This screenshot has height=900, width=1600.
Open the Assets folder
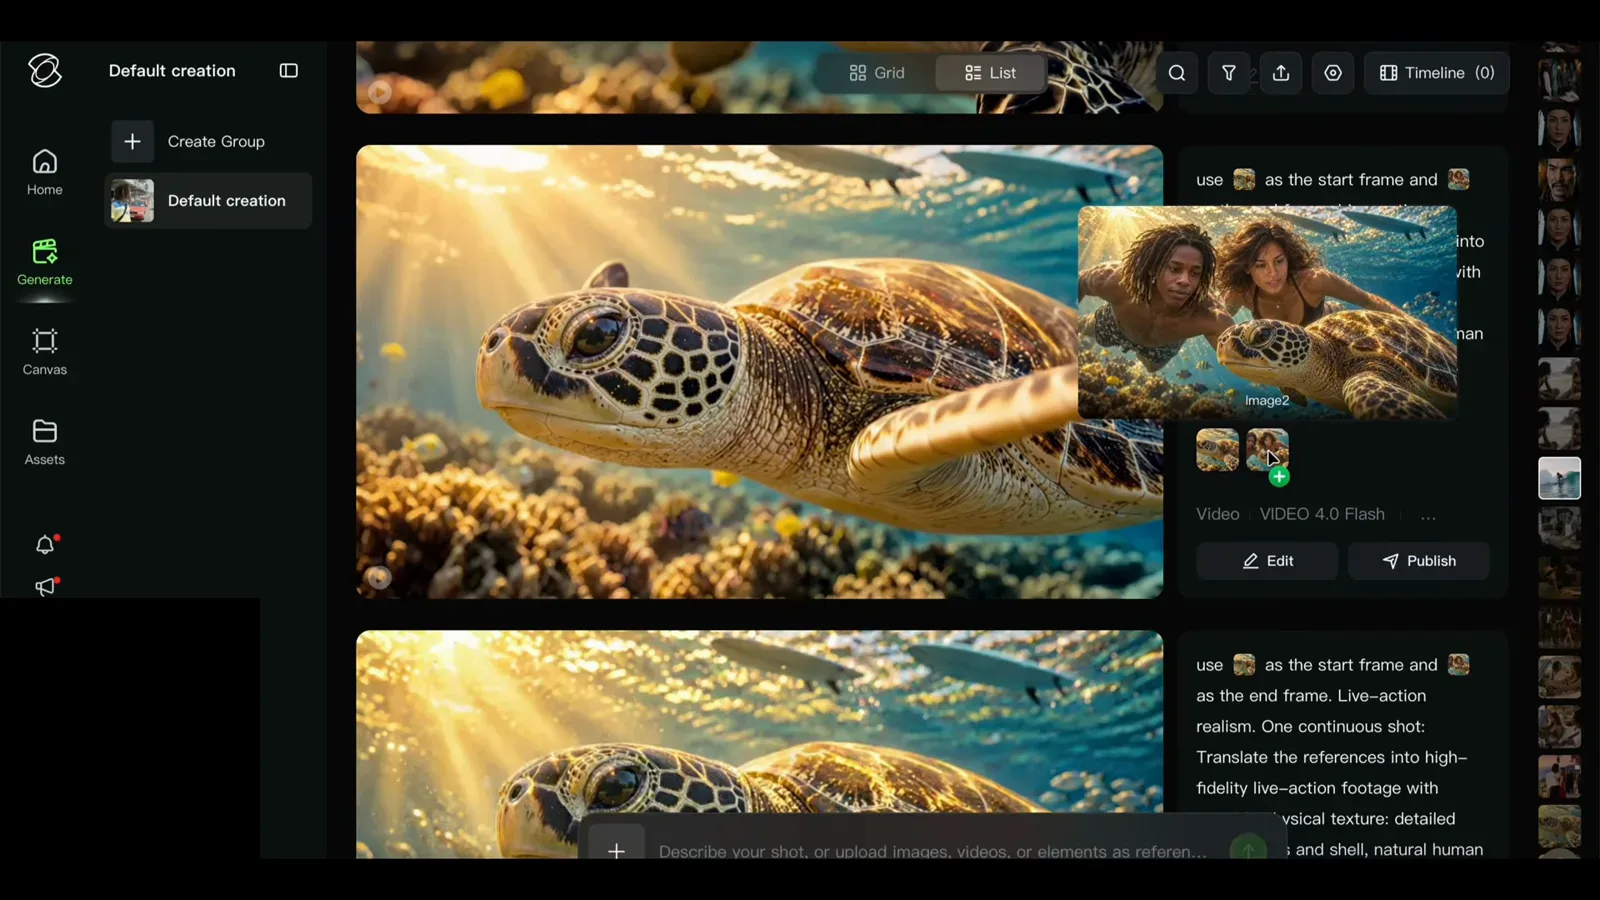pos(45,442)
